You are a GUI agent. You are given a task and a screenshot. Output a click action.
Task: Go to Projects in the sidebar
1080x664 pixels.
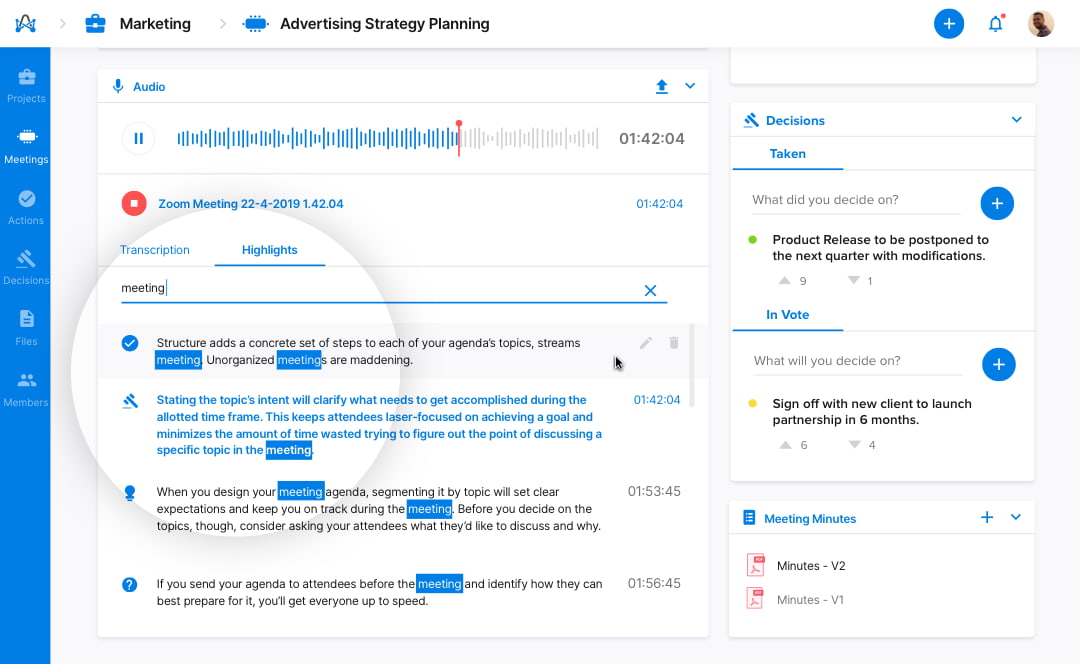pos(26,87)
